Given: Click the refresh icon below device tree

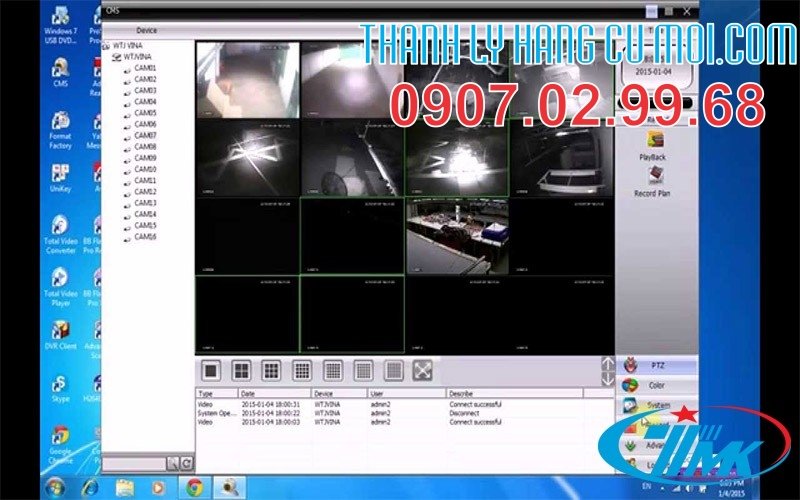Looking at the screenshot, I should (187, 463).
